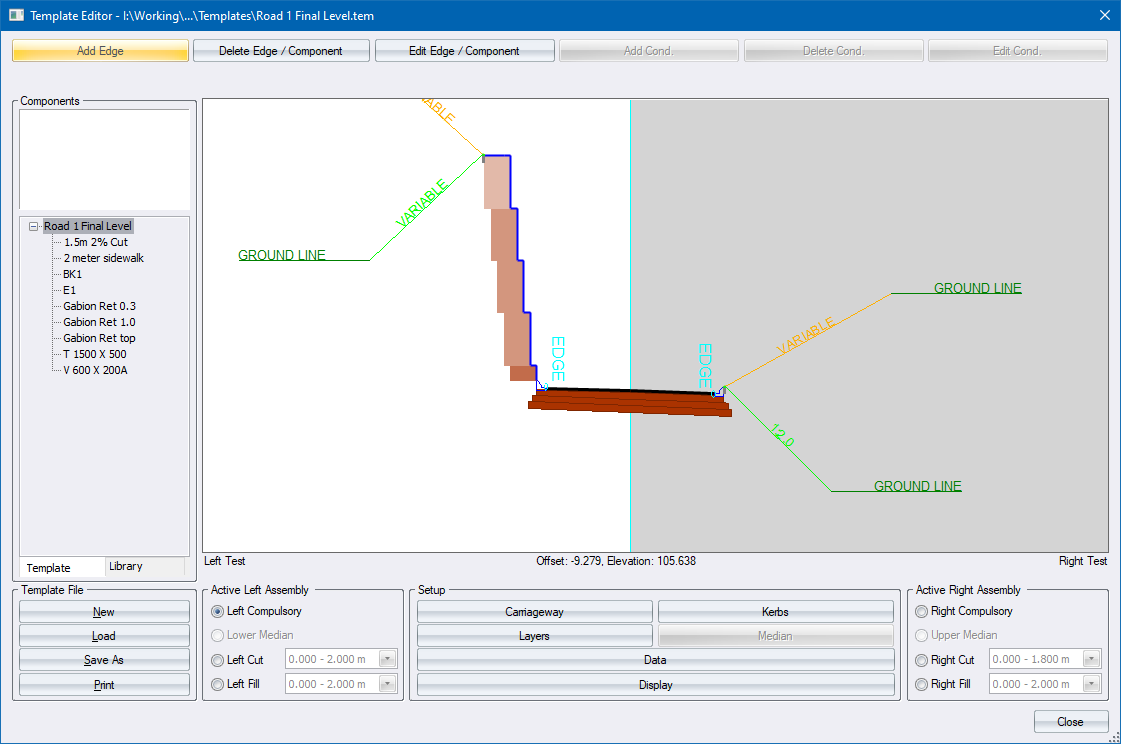Click the Template Editor title bar icon
This screenshot has width=1121, height=744.
[16, 15]
